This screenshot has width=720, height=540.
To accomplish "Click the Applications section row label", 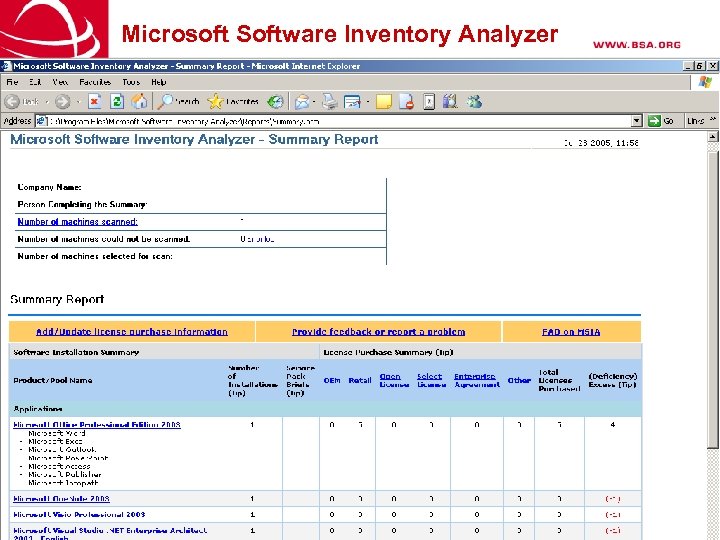I will (x=38, y=409).
